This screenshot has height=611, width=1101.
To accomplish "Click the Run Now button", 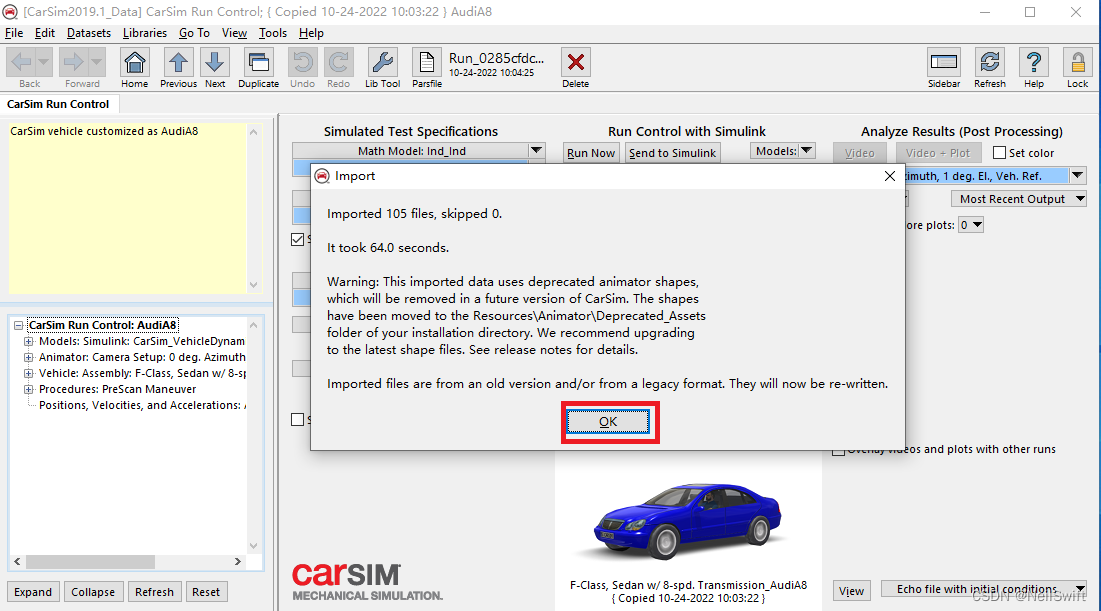I will click(x=591, y=152).
